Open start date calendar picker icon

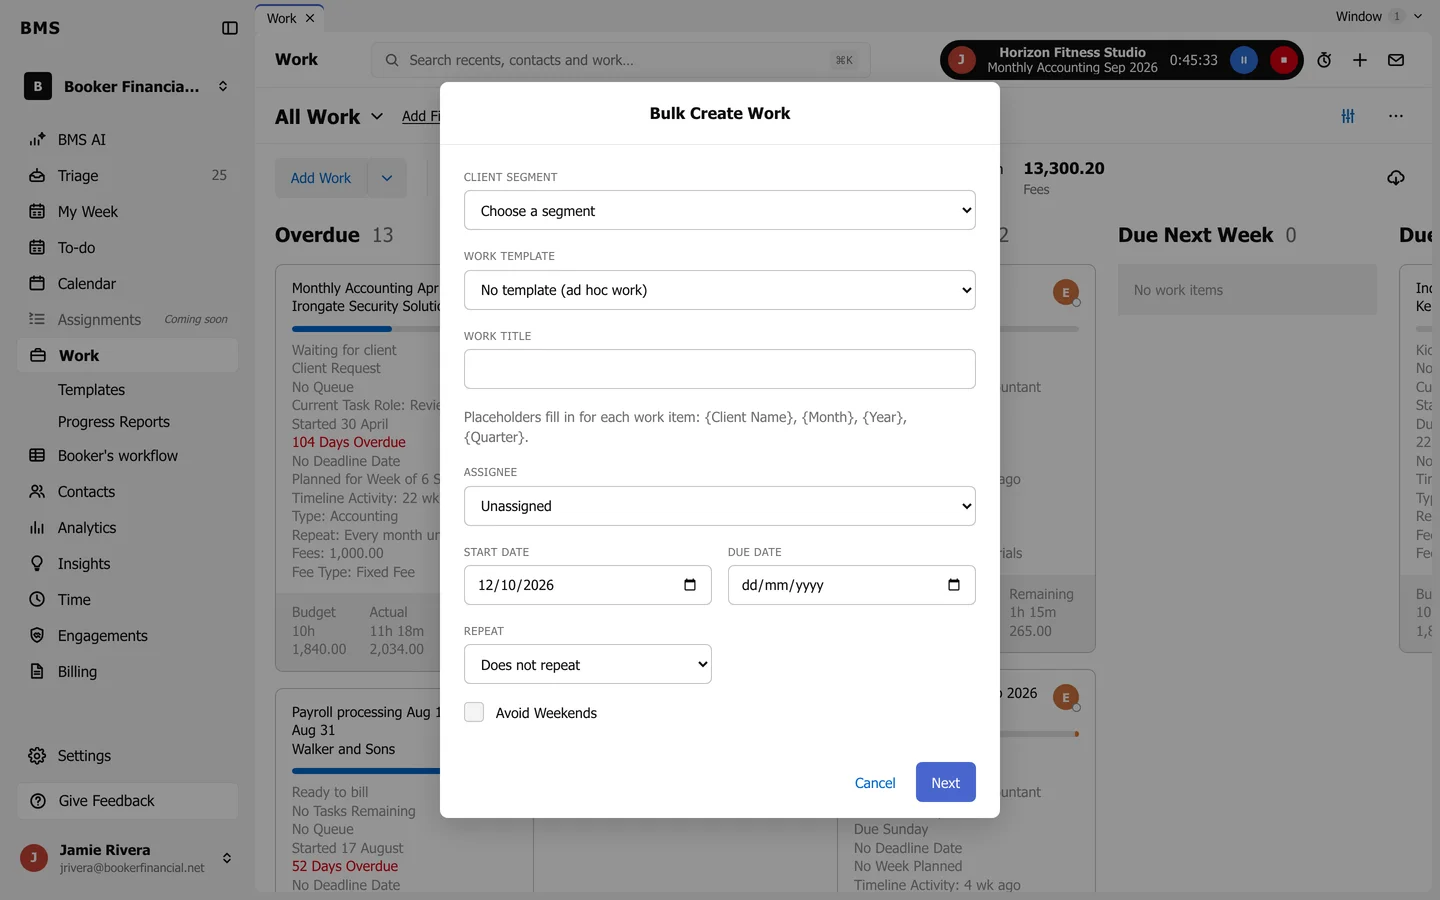(x=690, y=585)
